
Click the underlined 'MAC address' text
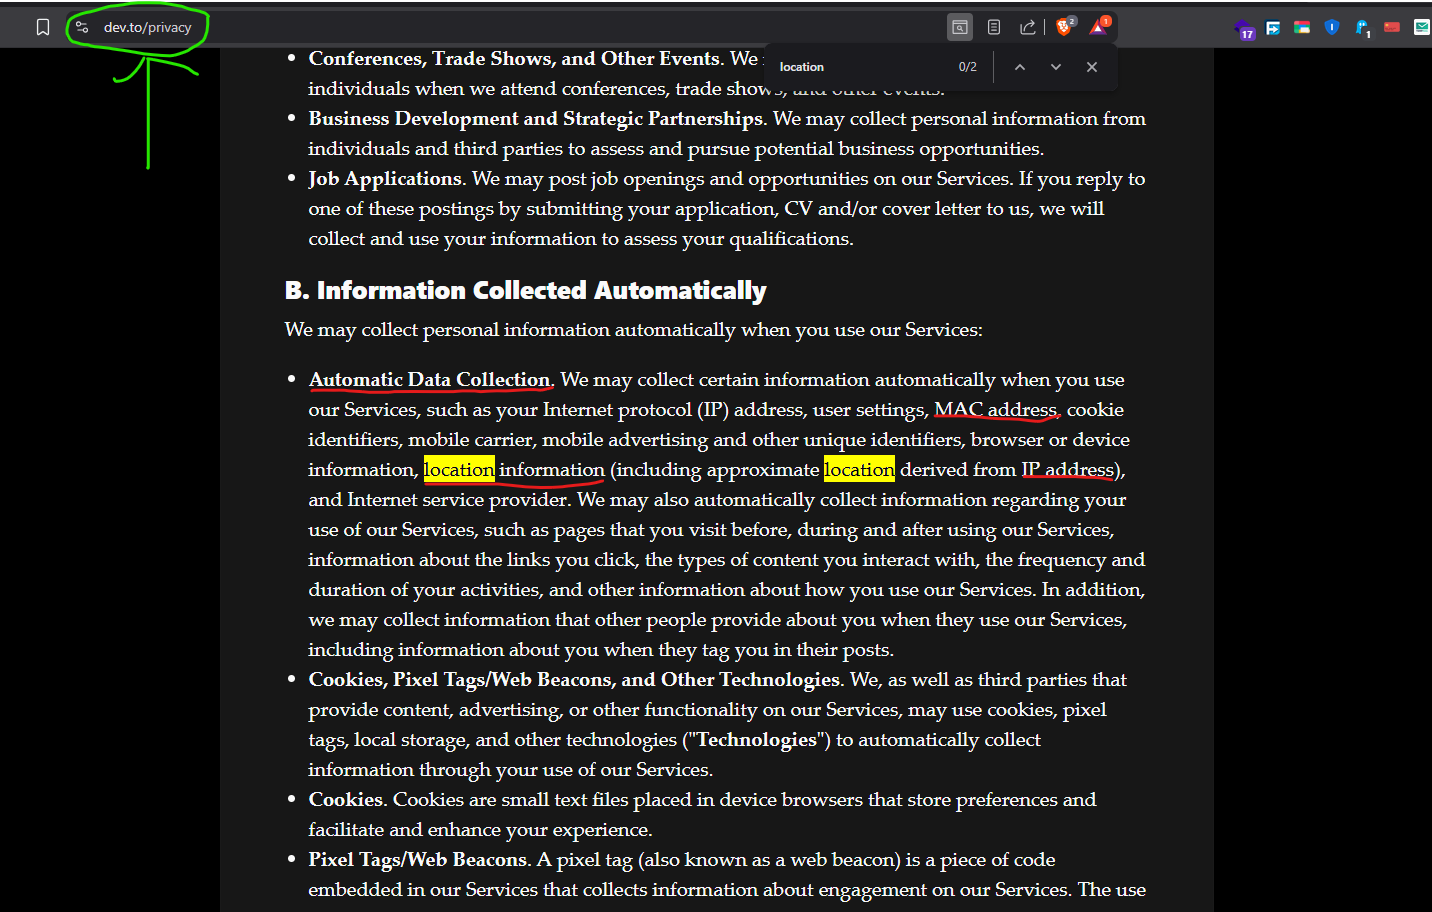click(x=996, y=410)
